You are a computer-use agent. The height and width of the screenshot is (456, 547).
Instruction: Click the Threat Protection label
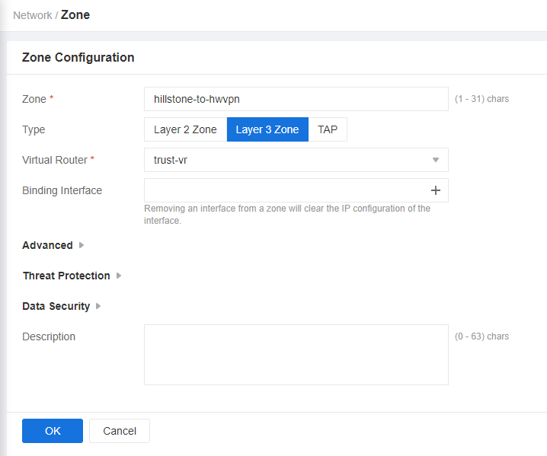tap(66, 276)
